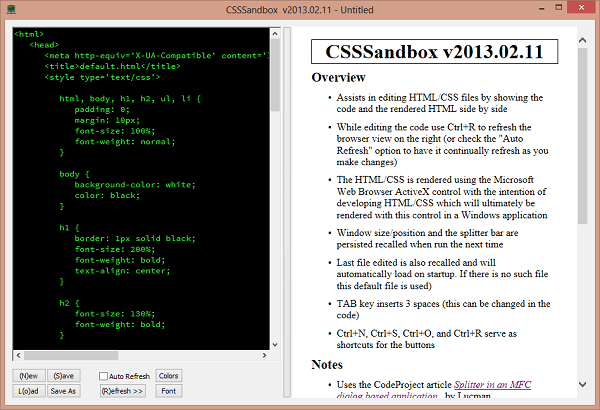Click the 'Last file edited' bullet text
The width and height of the screenshot is (600, 410).
coord(442,274)
